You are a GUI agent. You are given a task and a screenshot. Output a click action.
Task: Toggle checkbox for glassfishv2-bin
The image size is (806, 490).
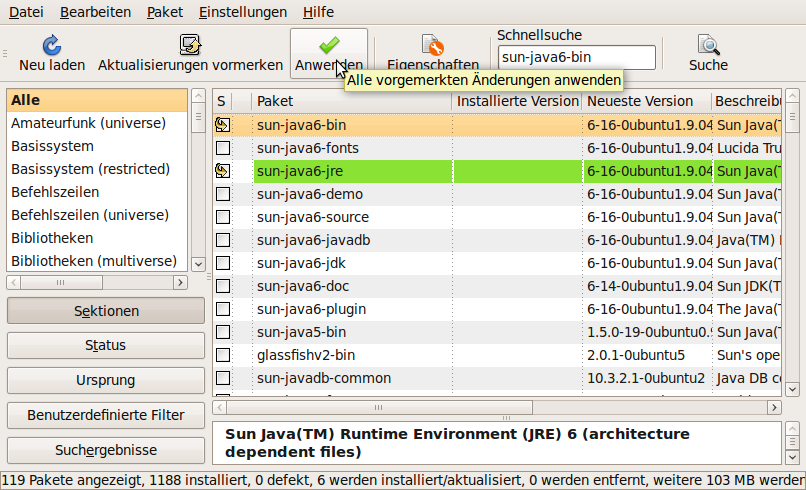tap(223, 355)
